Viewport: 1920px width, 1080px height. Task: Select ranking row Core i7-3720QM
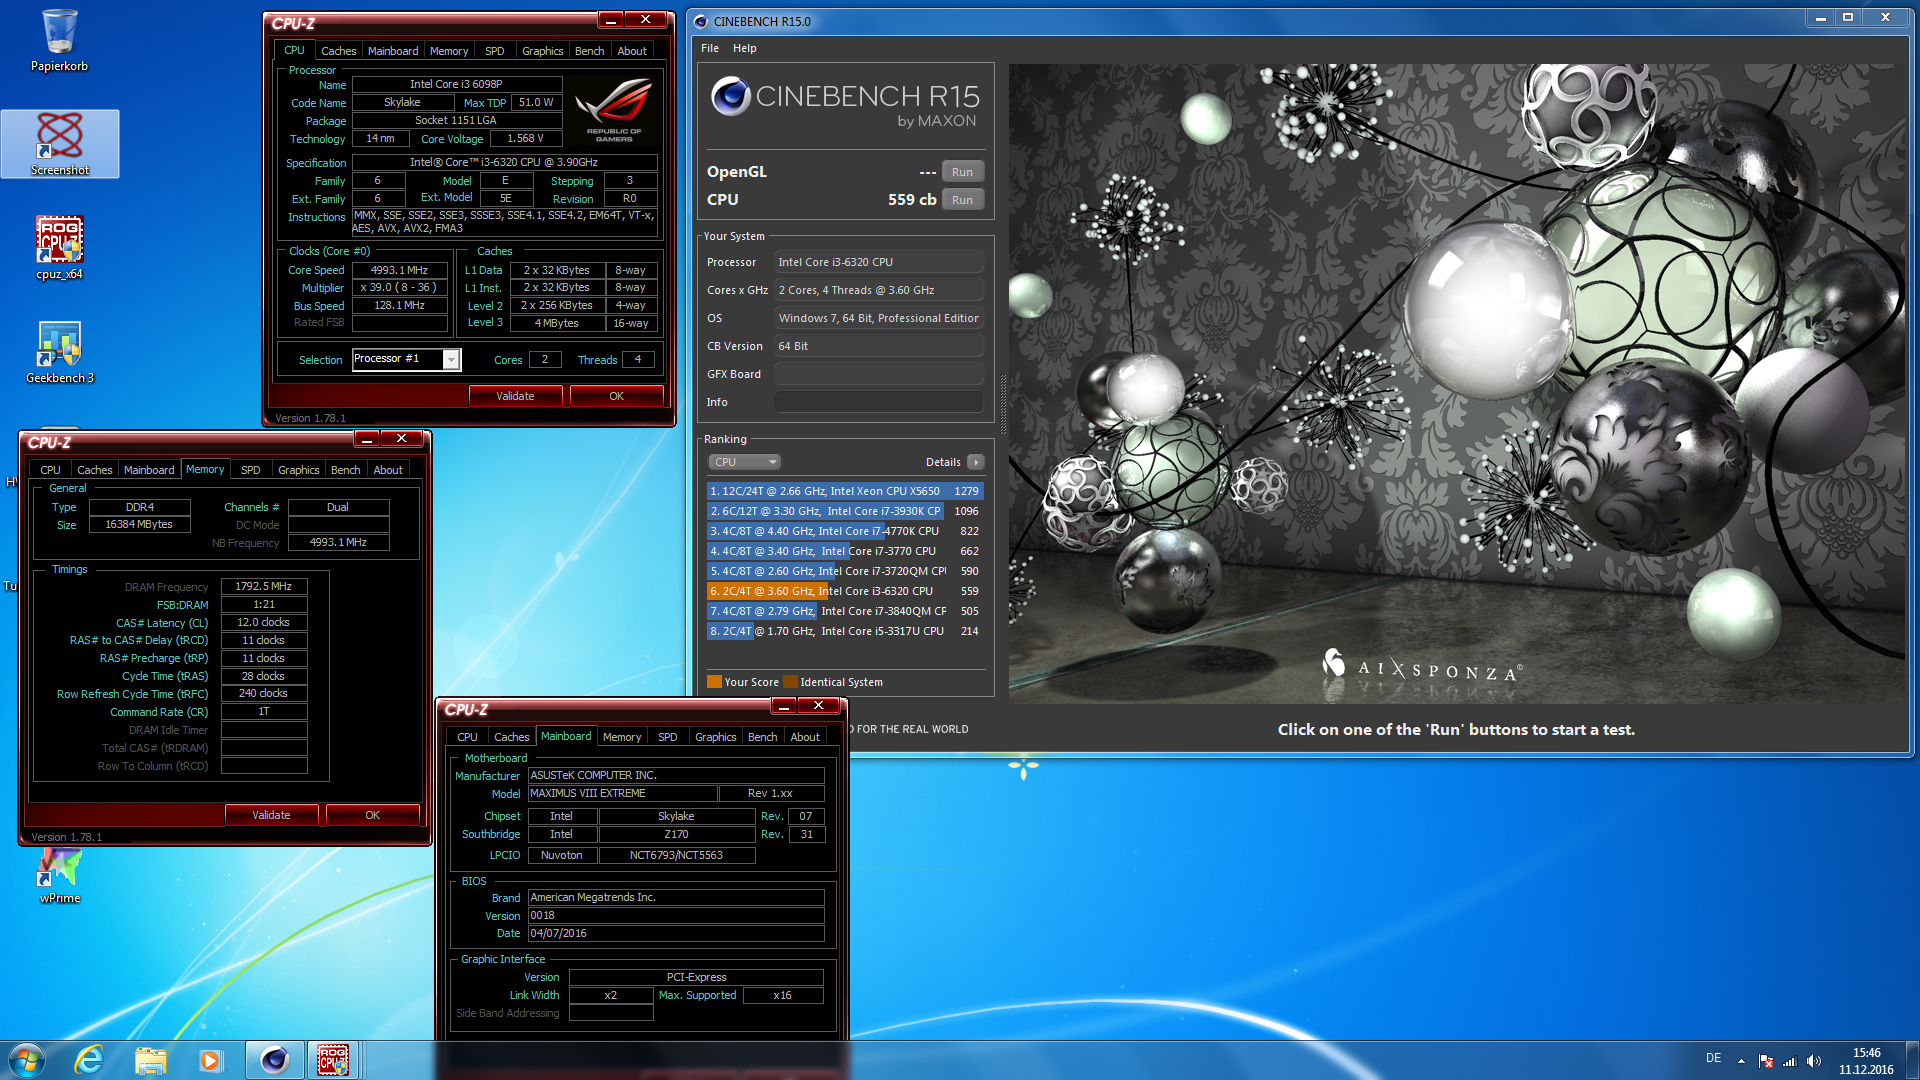845,571
